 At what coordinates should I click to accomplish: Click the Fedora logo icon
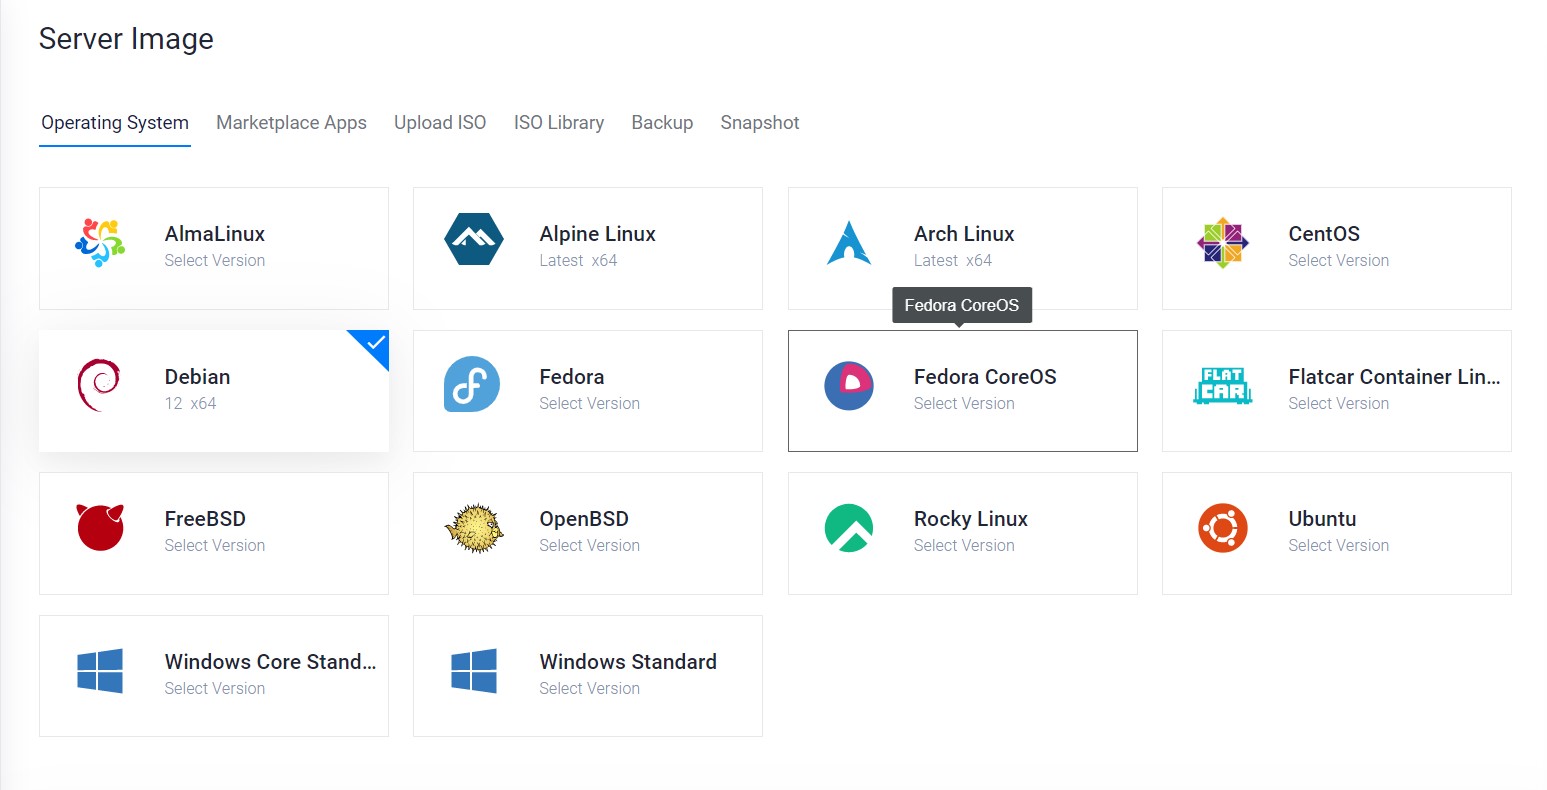[x=472, y=384]
